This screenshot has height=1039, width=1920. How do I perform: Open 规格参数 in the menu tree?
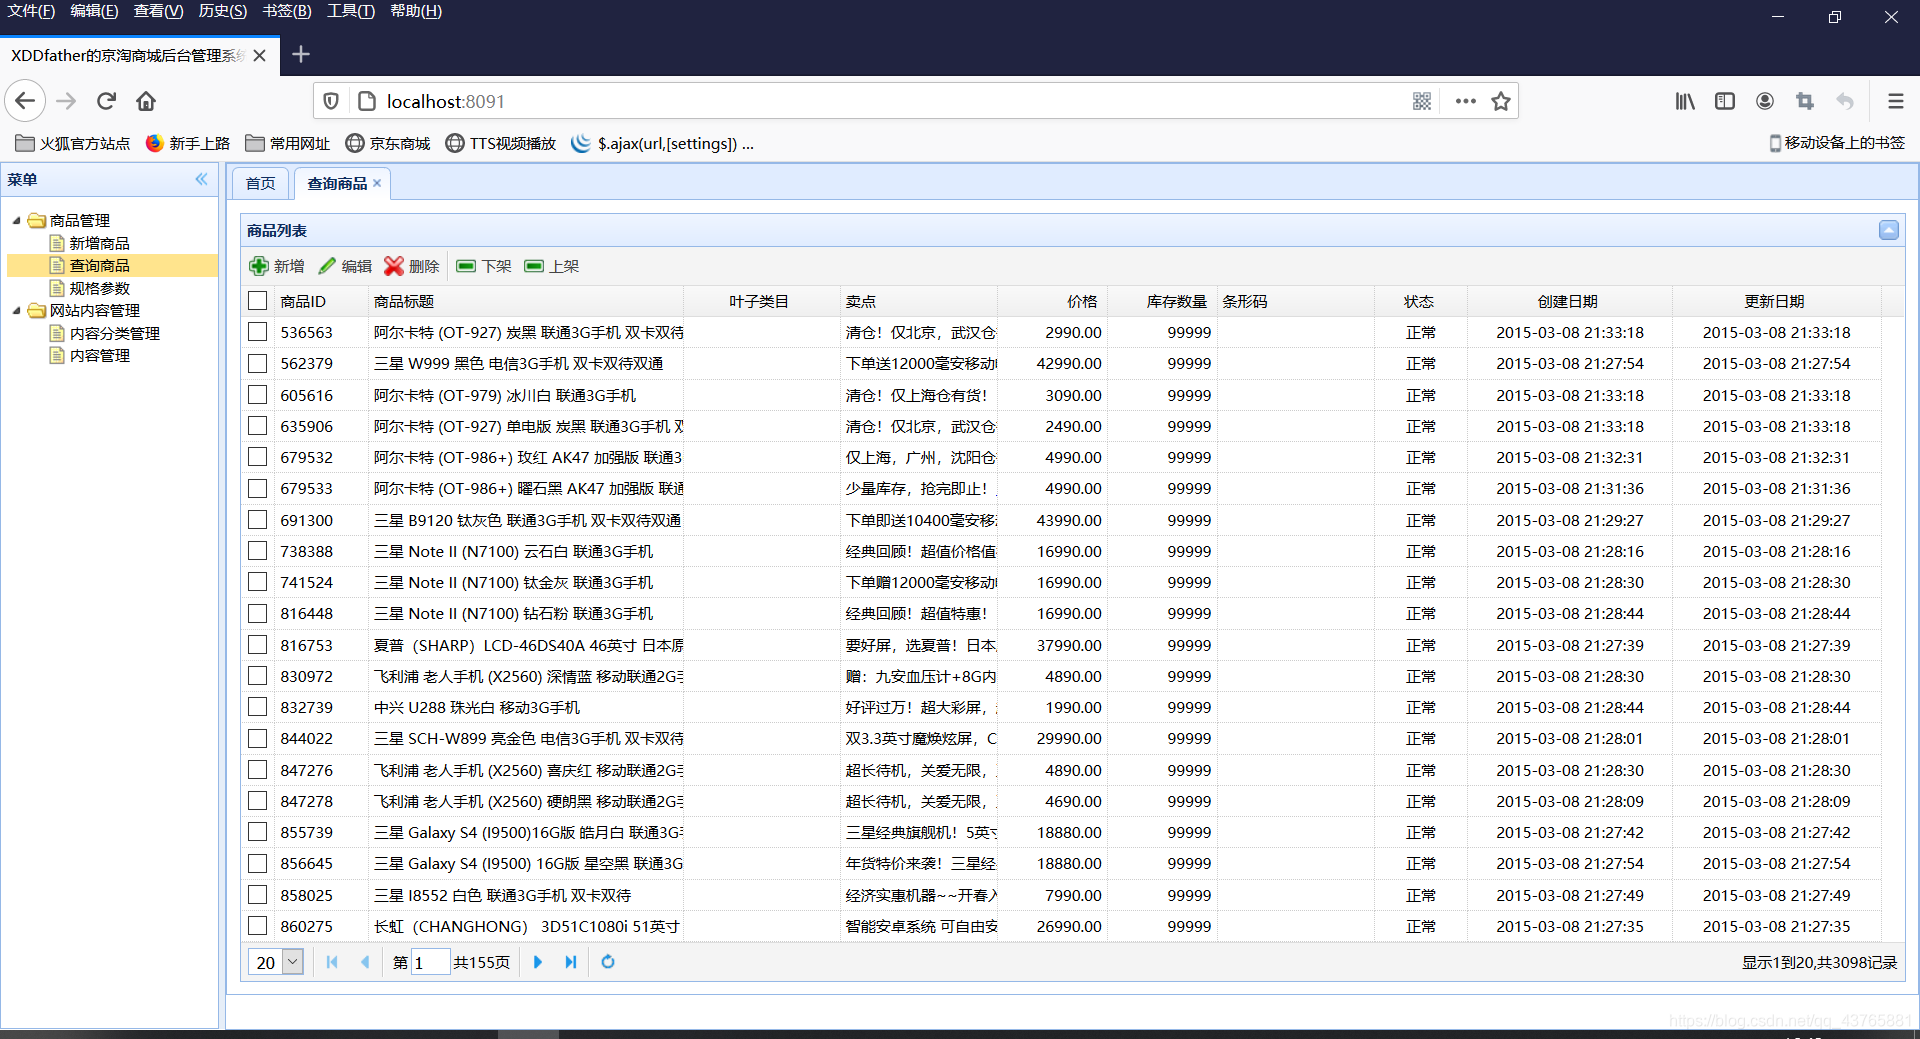(99, 288)
